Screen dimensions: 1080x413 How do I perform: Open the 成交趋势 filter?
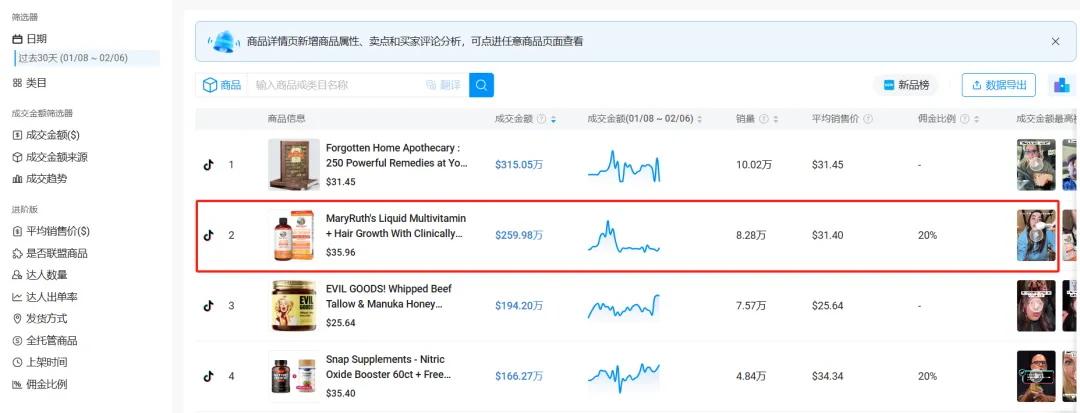click(x=39, y=178)
